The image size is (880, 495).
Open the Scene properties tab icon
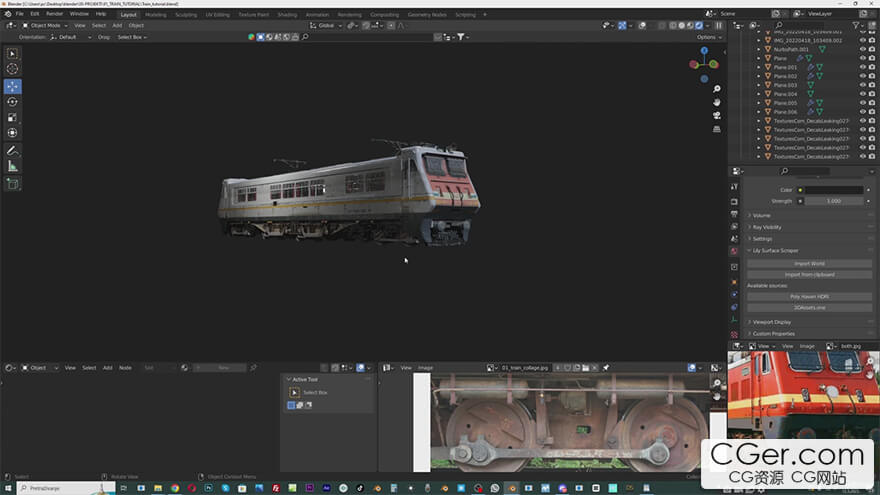pyautogui.click(x=734, y=239)
